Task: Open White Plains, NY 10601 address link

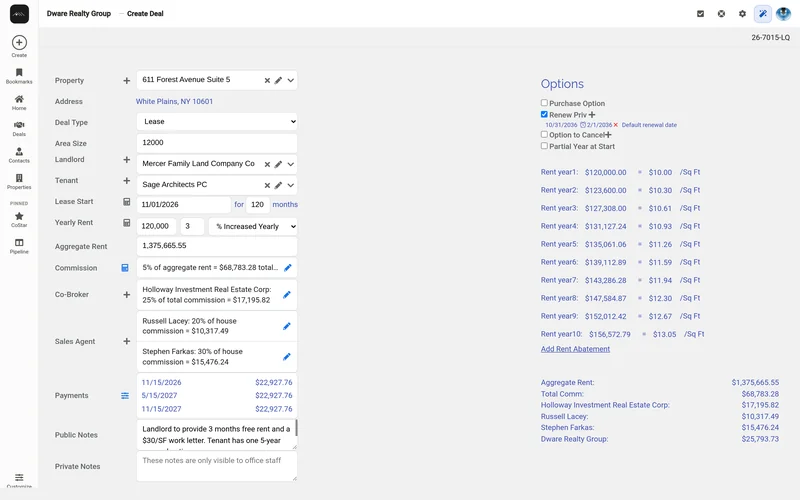Action: click(x=174, y=102)
